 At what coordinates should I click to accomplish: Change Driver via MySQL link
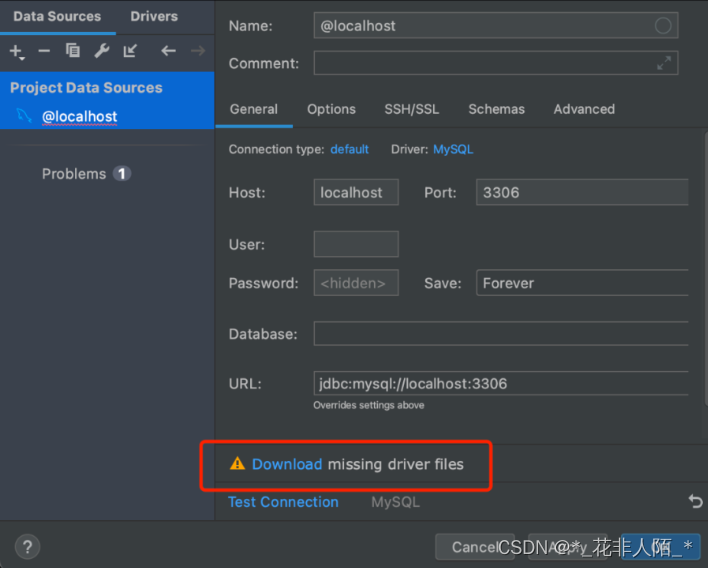pos(453,149)
